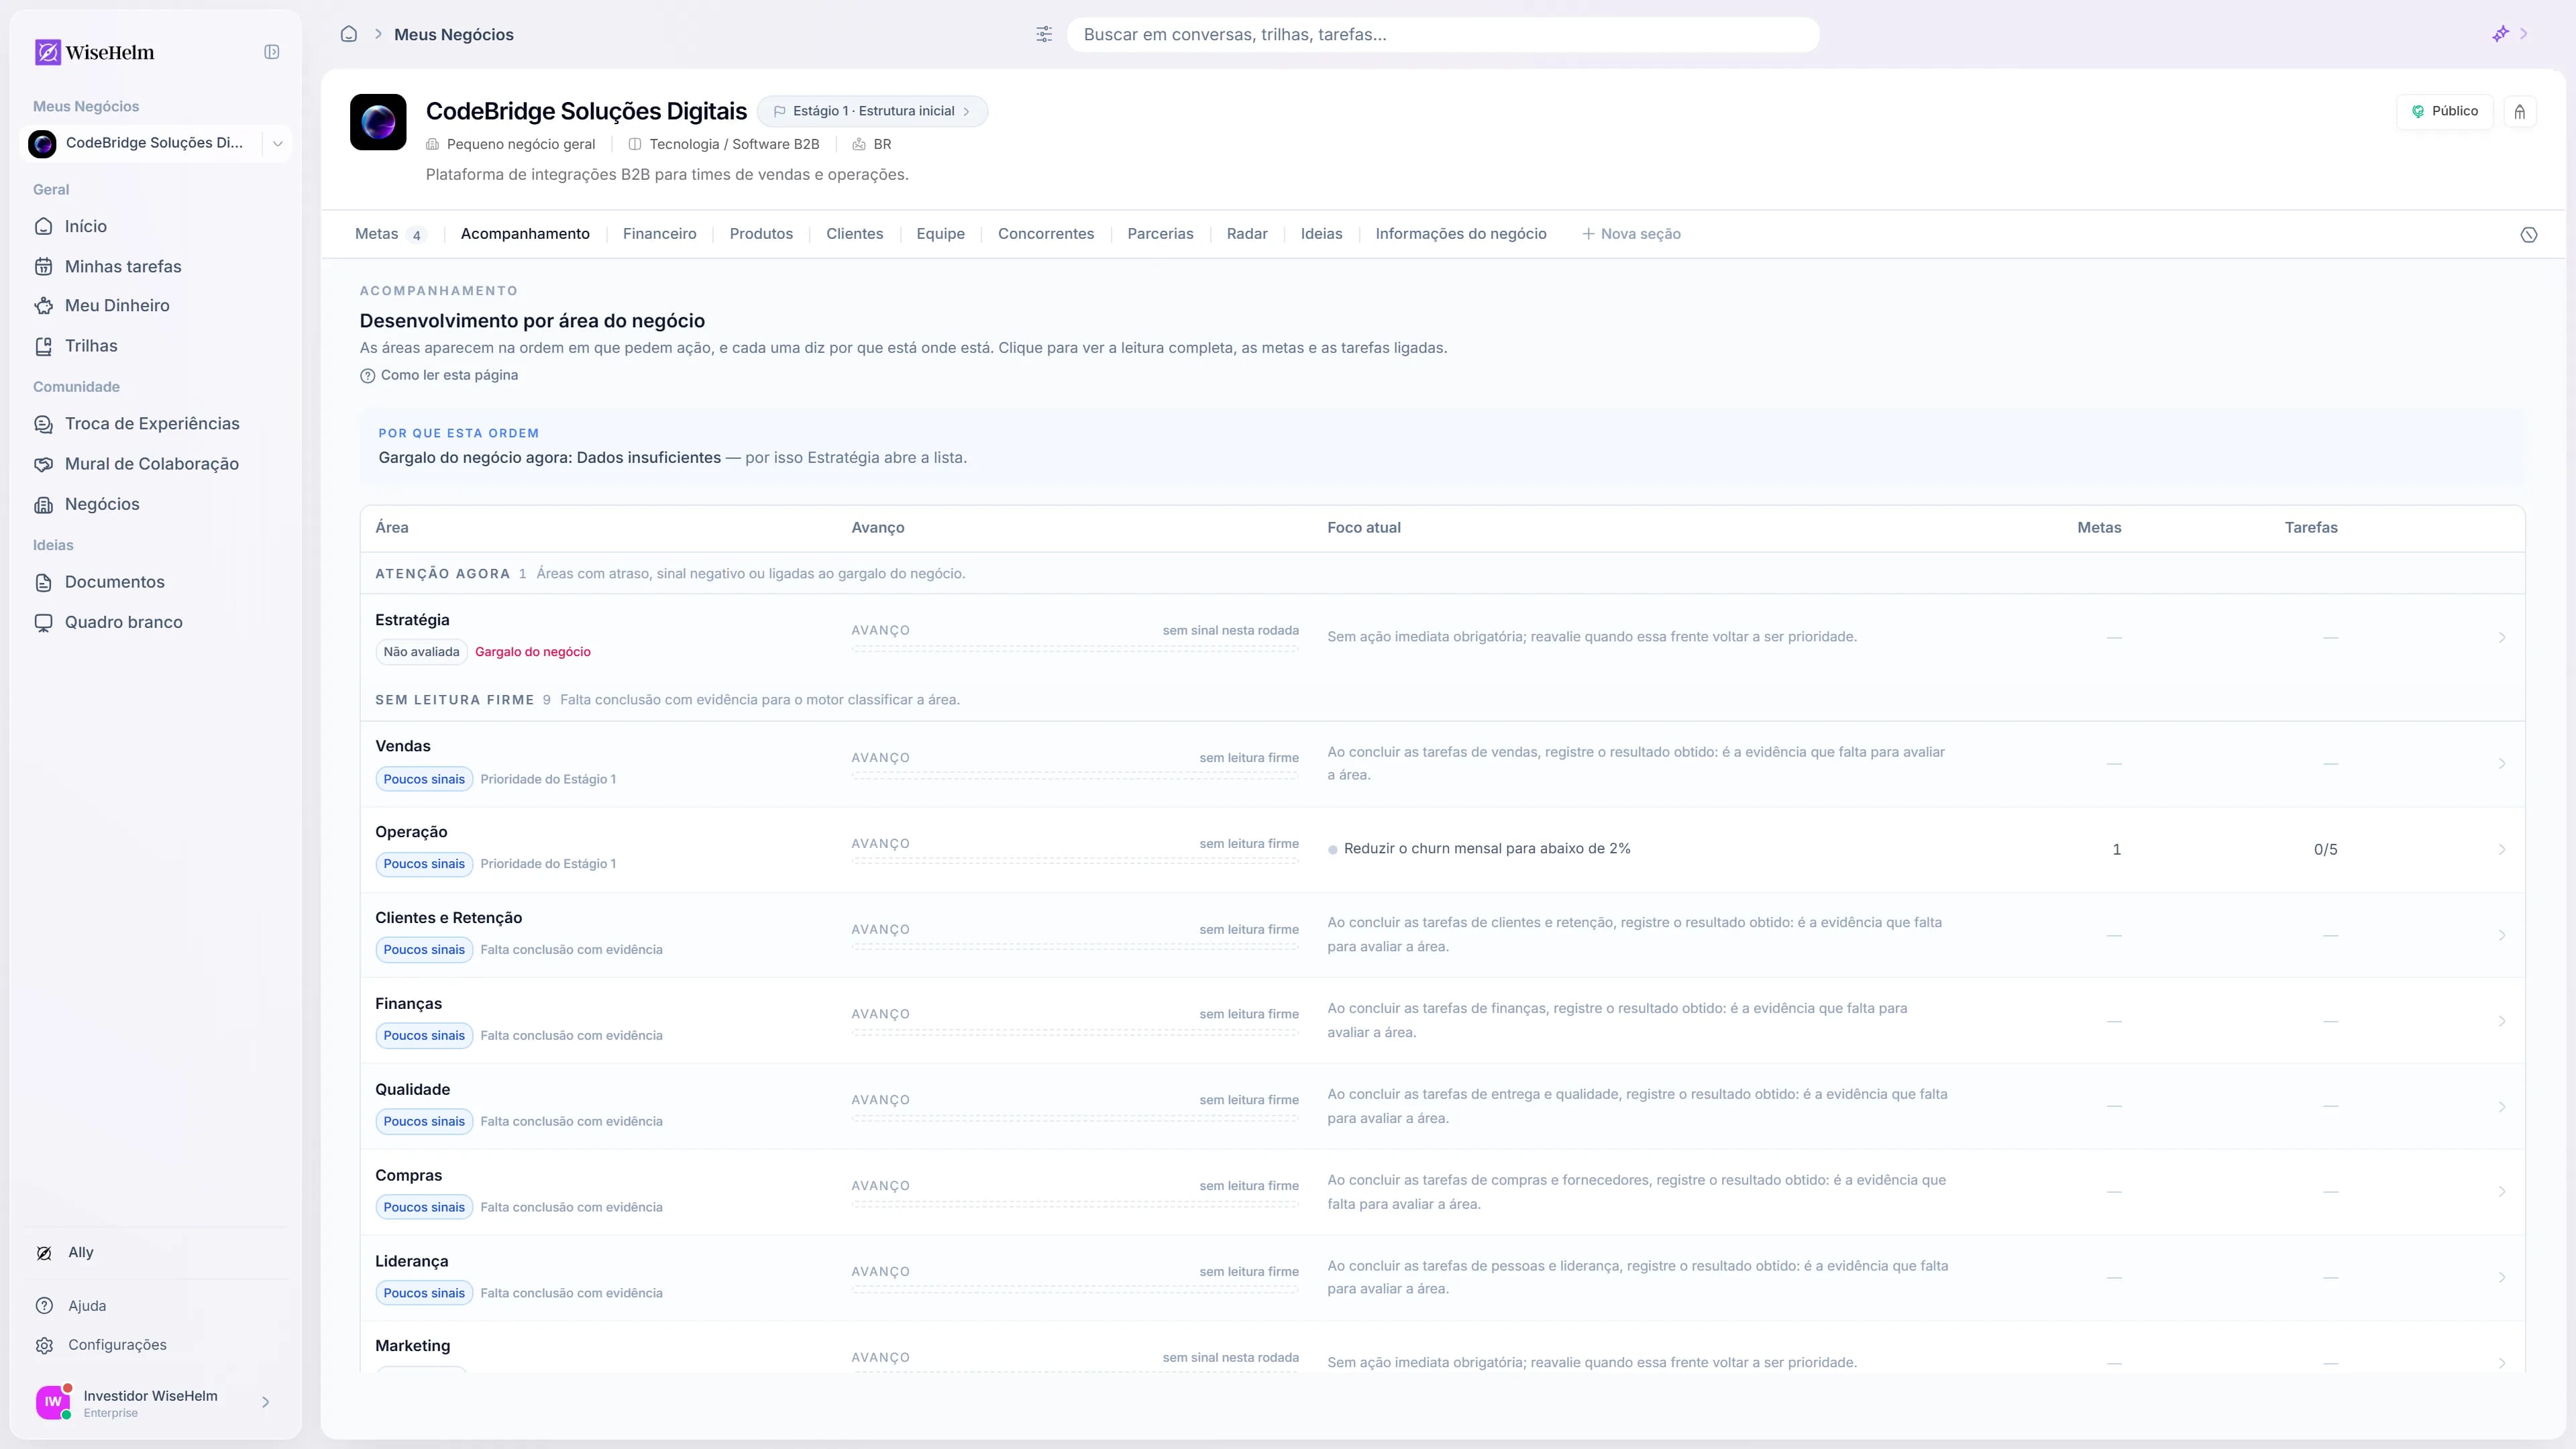Click into the Buscar em conversas search field
Image resolution: width=2576 pixels, height=1449 pixels.
click(1443, 34)
